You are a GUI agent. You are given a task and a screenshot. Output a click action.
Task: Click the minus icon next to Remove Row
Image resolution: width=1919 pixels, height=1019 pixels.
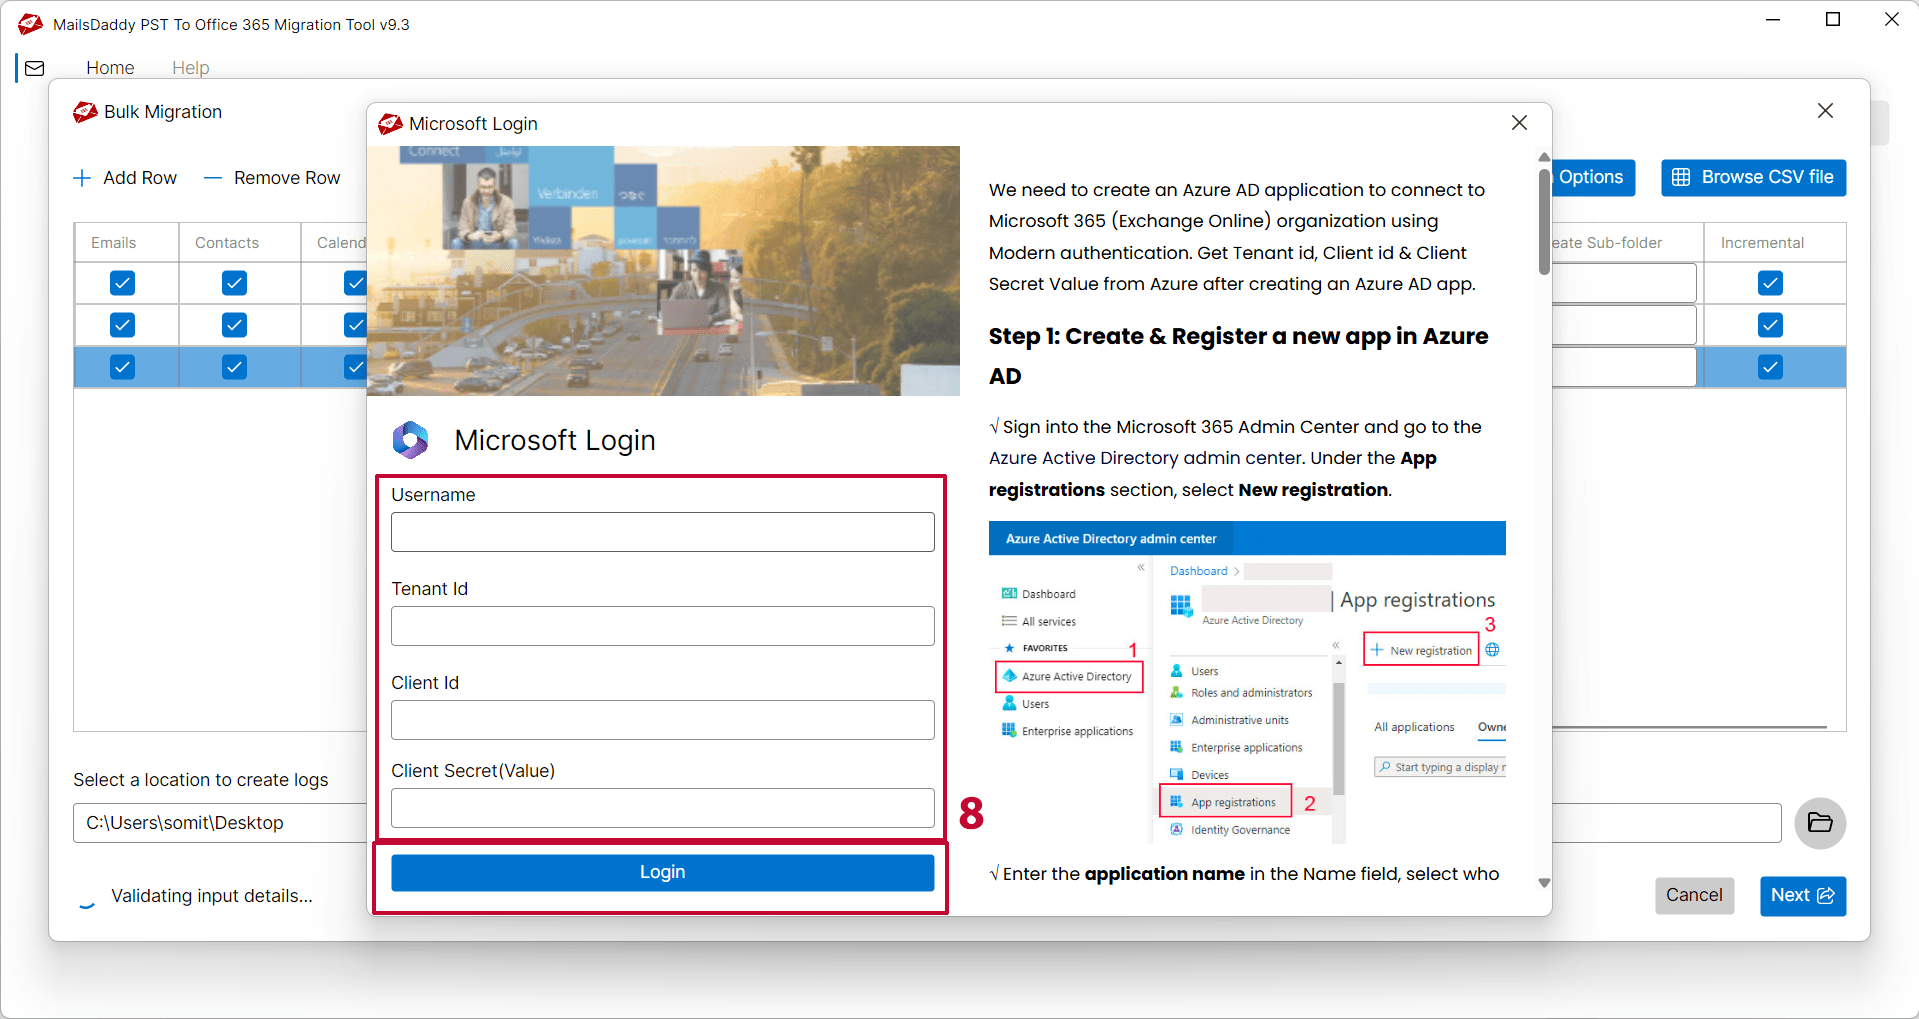212,177
